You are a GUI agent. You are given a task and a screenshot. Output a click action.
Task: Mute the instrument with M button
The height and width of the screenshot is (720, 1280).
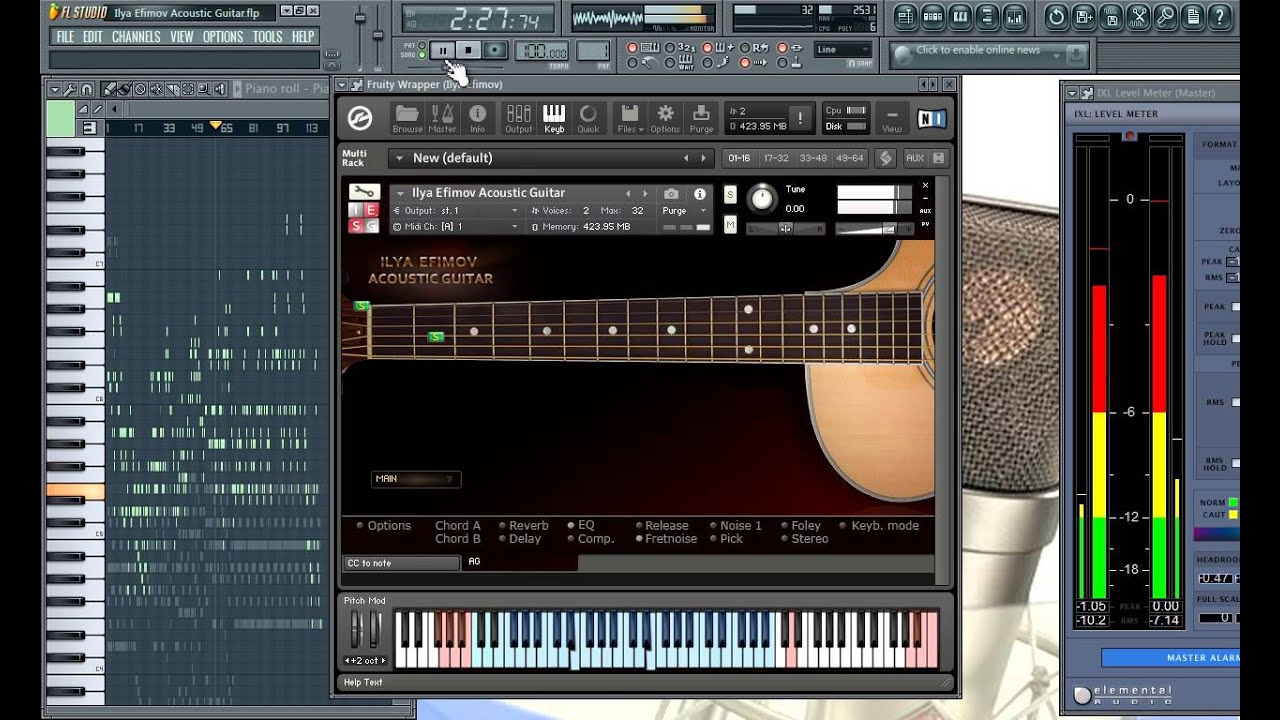pyautogui.click(x=730, y=225)
